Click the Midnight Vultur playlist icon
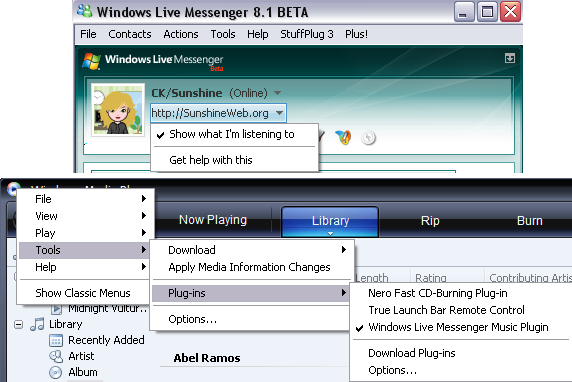 (56, 309)
